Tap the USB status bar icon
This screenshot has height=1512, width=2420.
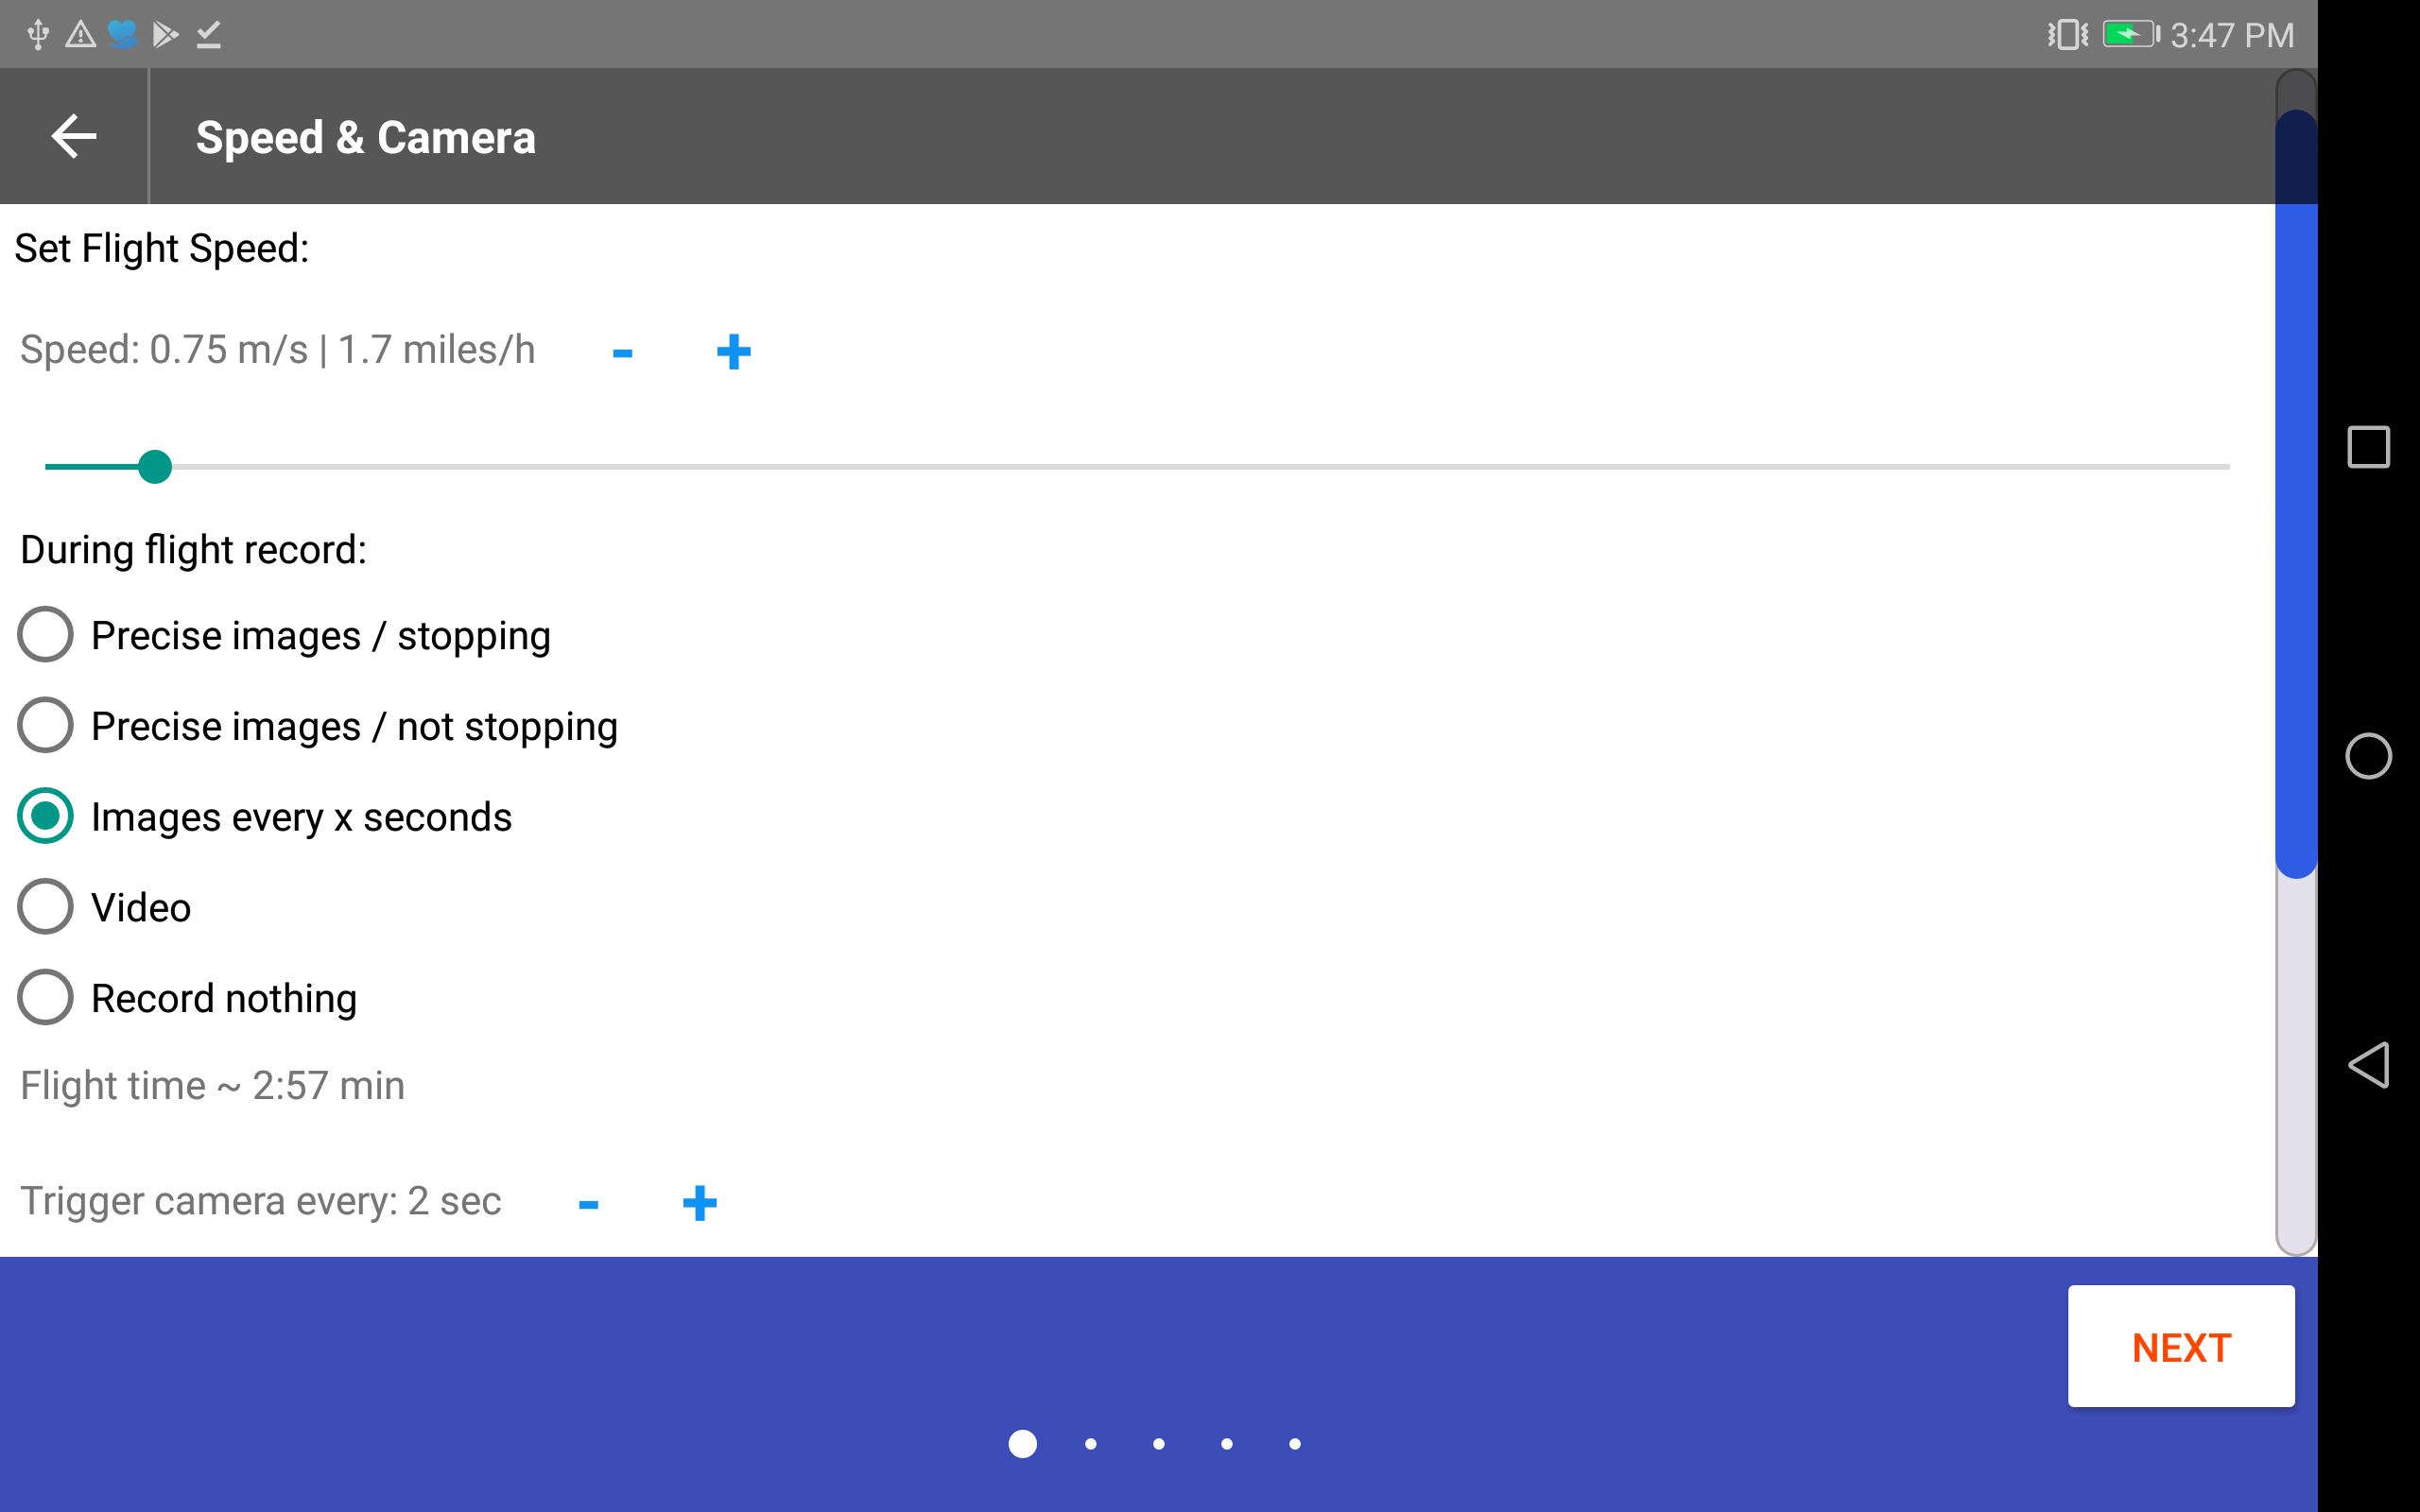[38, 35]
